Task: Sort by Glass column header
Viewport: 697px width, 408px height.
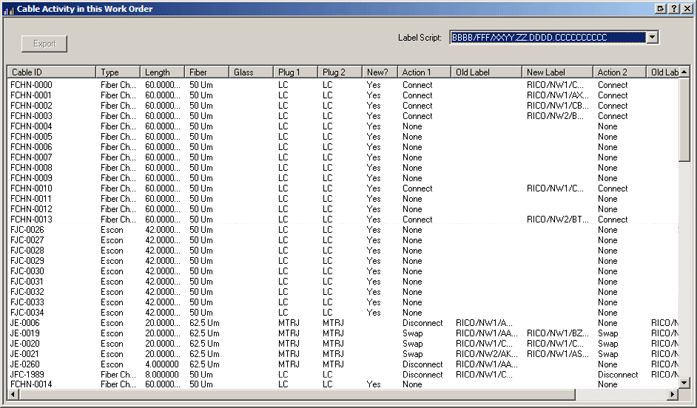Action: [x=251, y=72]
